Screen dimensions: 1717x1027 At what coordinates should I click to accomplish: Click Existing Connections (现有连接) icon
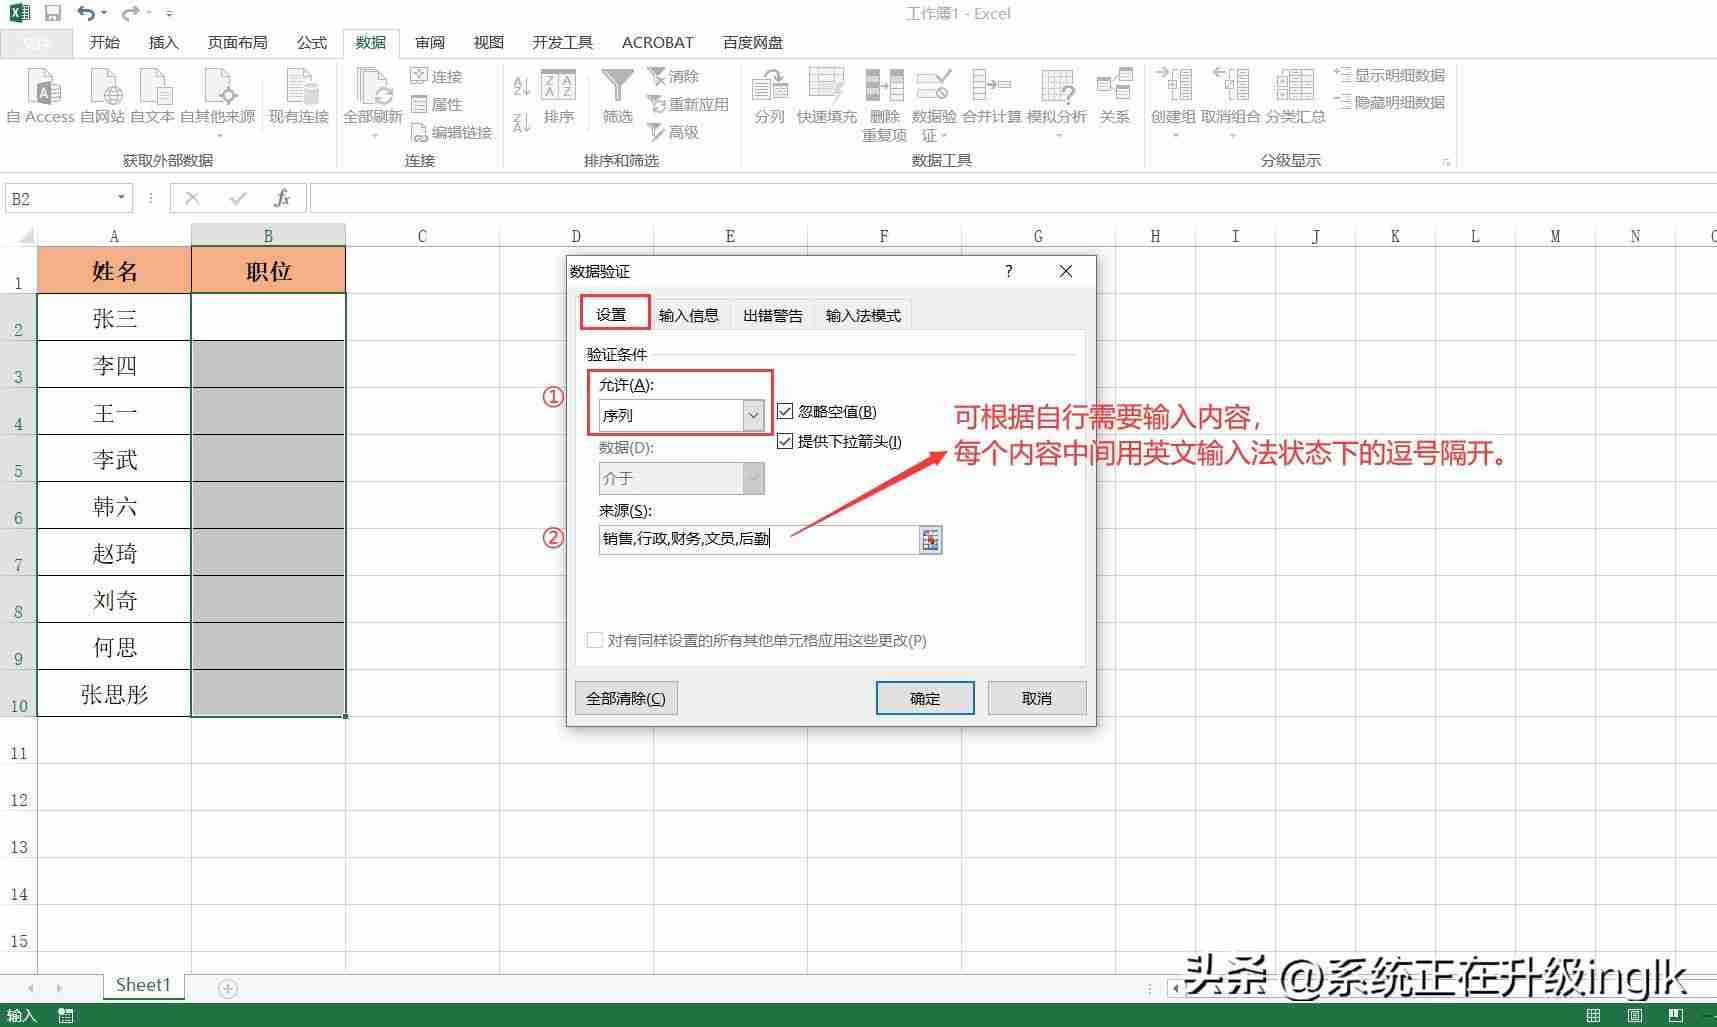(x=299, y=96)
